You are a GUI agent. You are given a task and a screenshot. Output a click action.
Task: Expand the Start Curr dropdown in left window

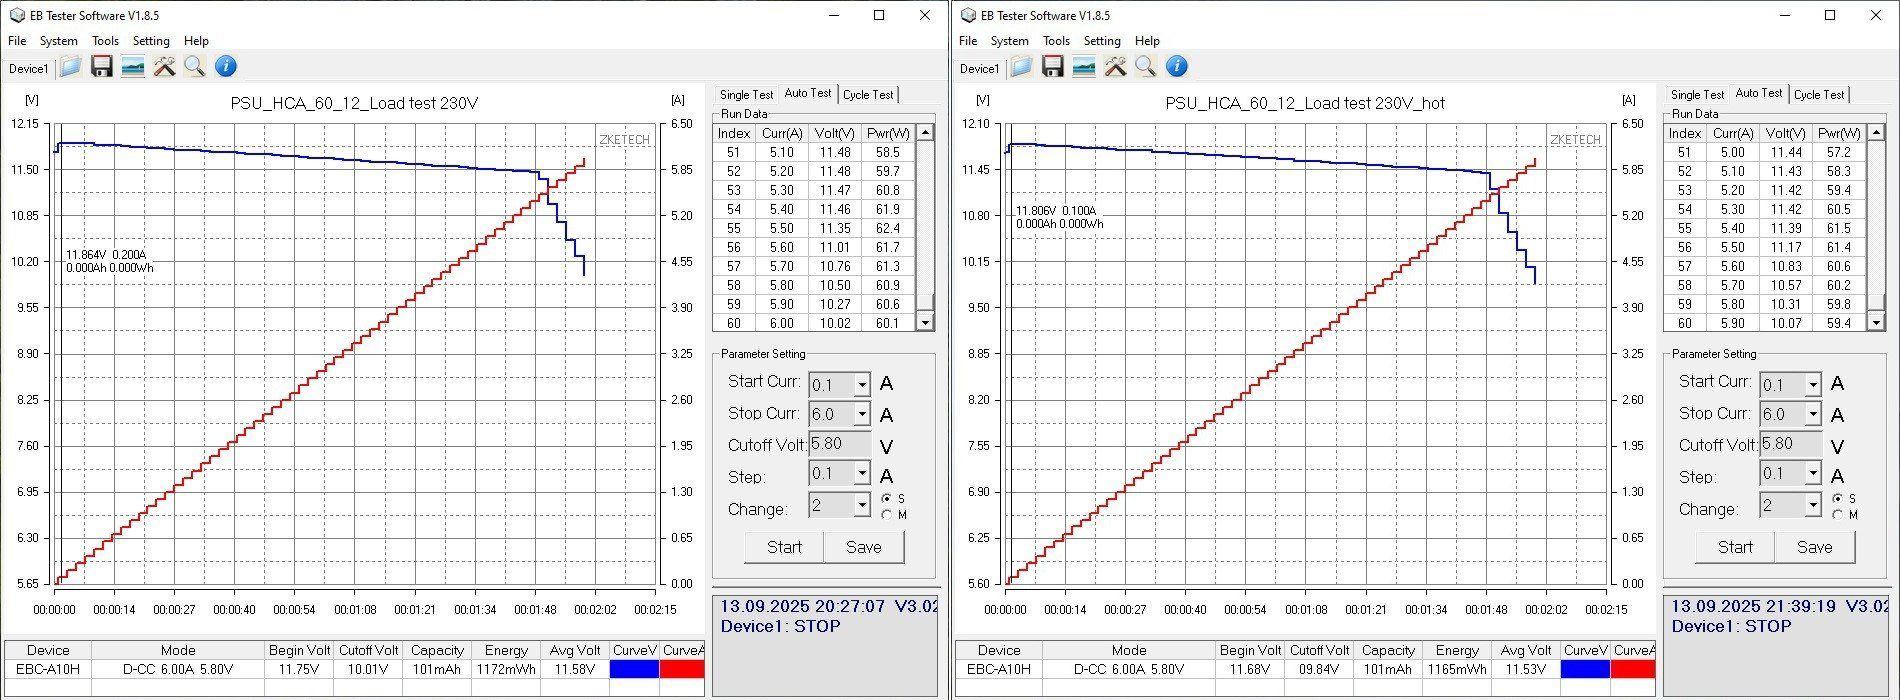pyautogui.click(x=861, y=385)
